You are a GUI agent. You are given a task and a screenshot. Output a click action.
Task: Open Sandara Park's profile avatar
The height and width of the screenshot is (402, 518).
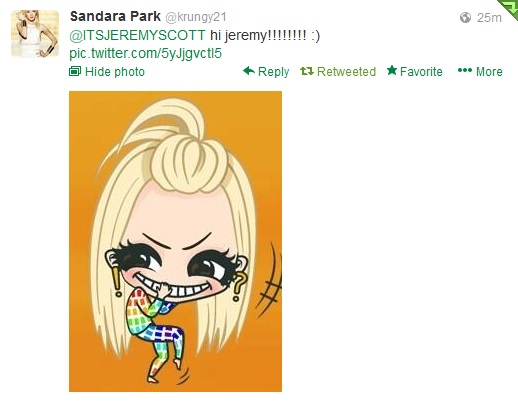[35, 34]
